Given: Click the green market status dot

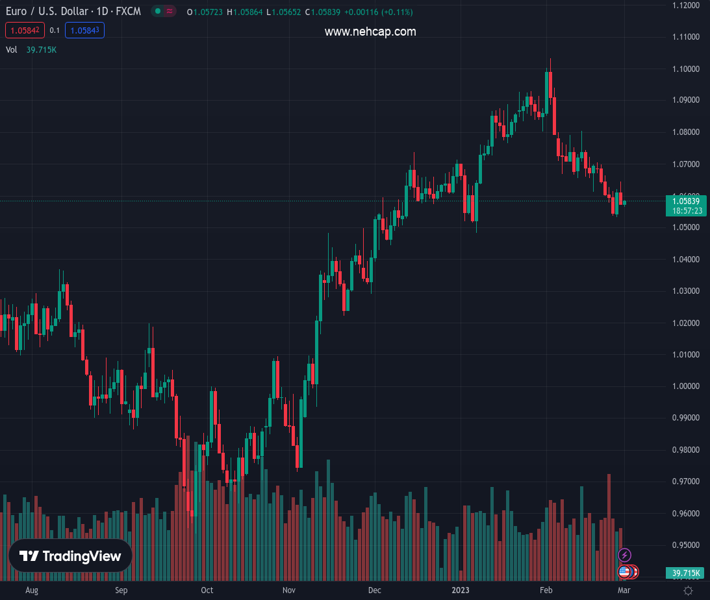Looking at the screenshot, I should [157, 11].
